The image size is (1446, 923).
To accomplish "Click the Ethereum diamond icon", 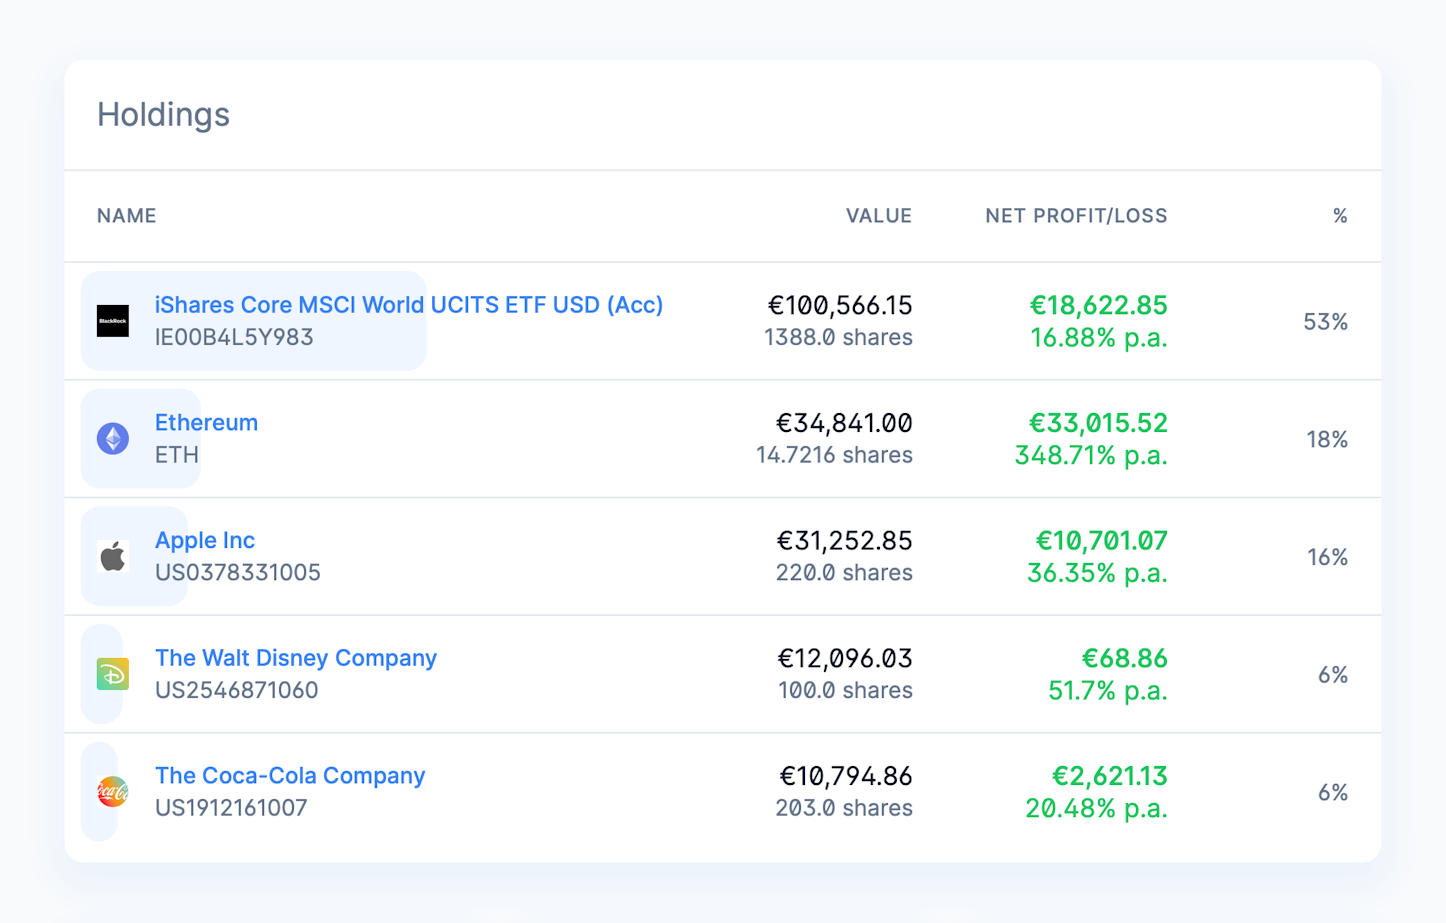I will pyautogui.click(x=114, y=438).
